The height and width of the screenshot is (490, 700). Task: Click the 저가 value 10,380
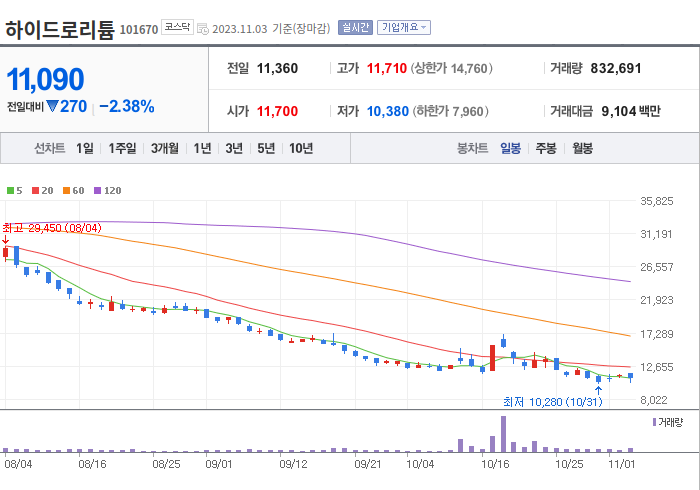[x=388, y=111]
